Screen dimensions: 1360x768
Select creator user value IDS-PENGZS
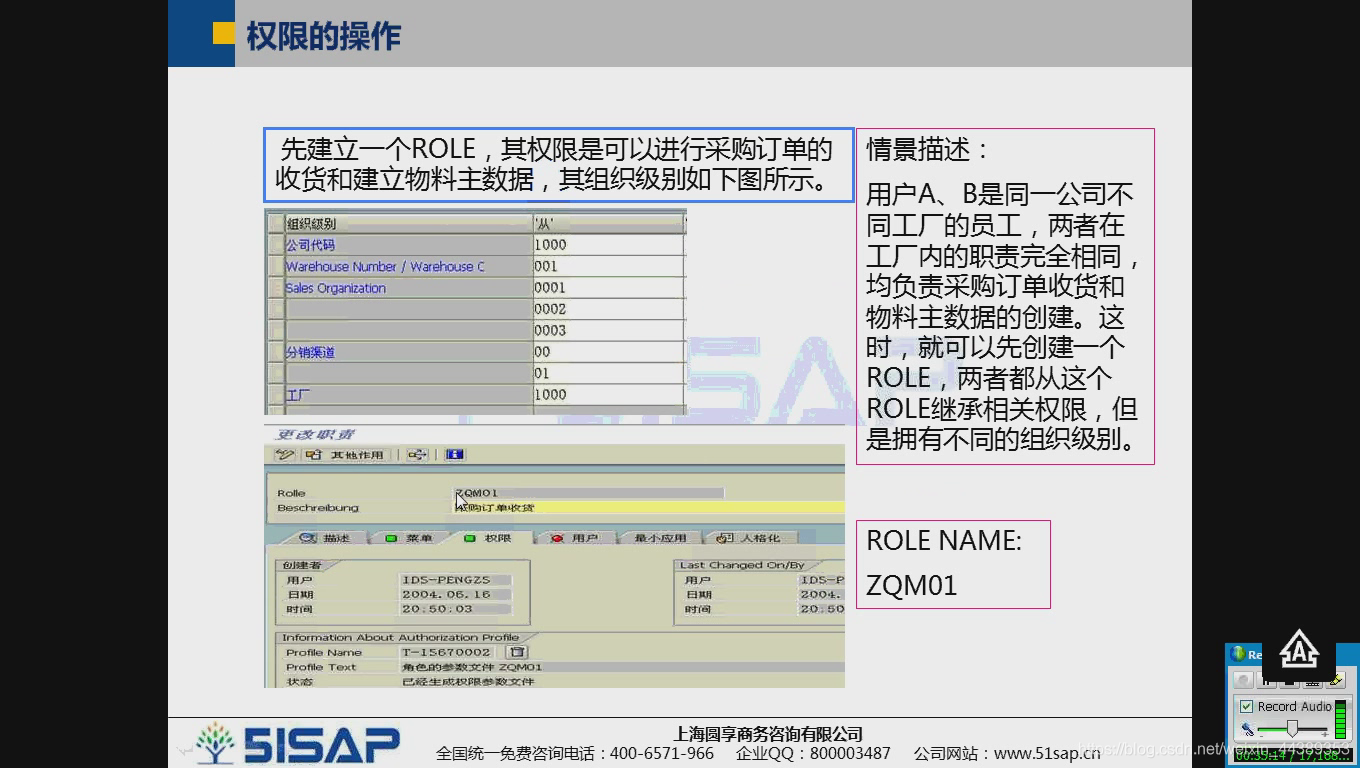[x=455, y=580]
